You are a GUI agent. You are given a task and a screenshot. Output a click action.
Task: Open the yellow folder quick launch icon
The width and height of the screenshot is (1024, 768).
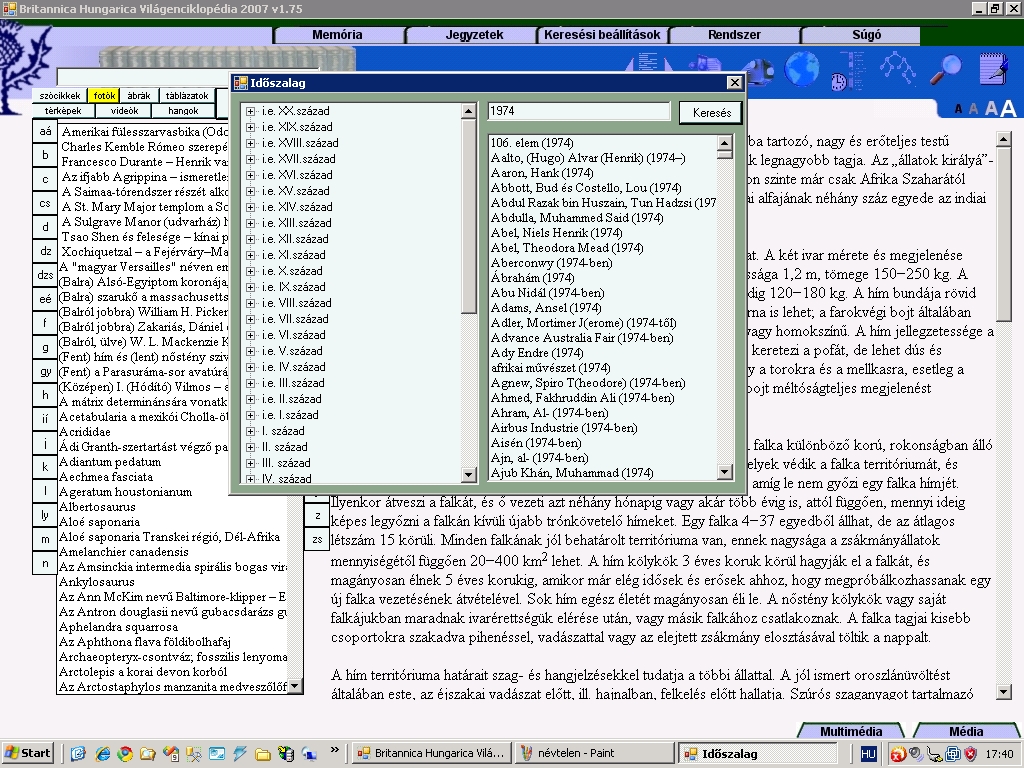pos(263,754)
